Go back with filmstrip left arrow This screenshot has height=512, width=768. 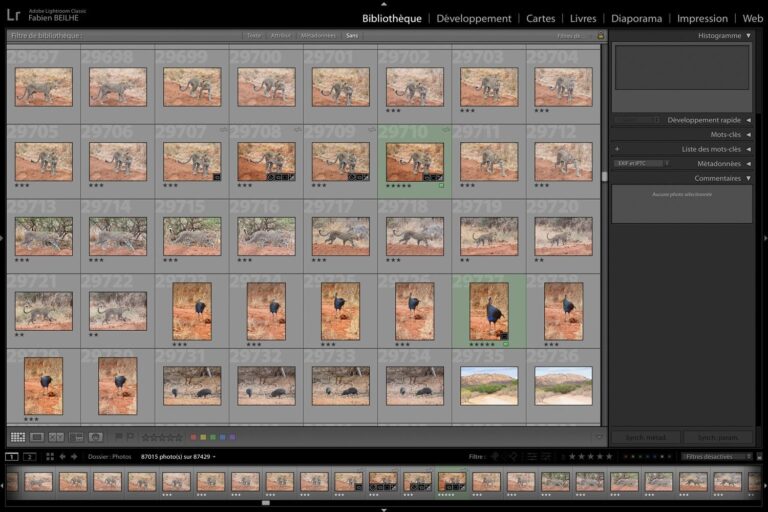click(x=62, y=456)
